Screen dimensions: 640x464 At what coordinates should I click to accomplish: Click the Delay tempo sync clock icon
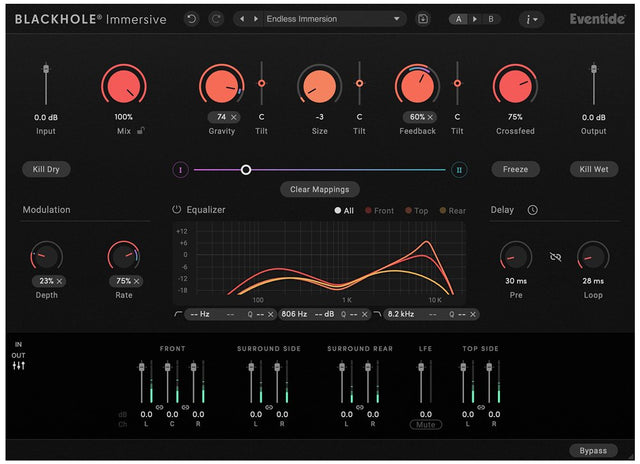click(532, 210)
